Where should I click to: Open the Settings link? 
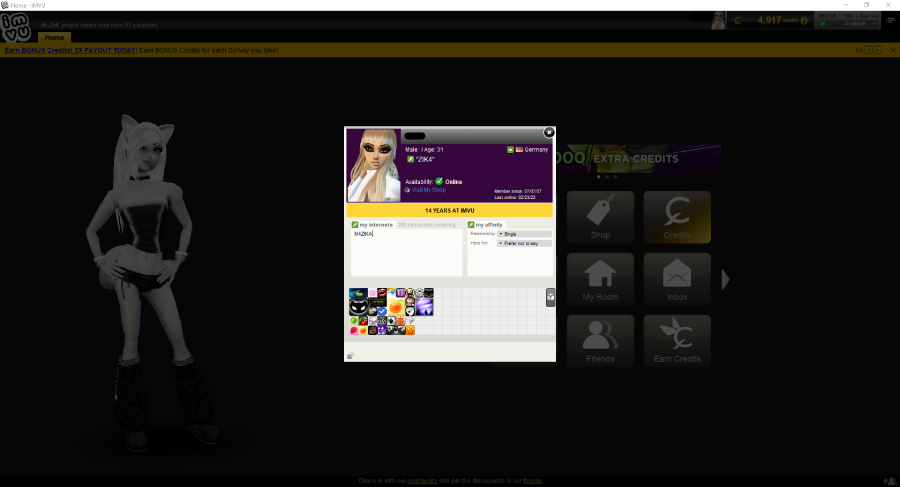pos(827,16)
